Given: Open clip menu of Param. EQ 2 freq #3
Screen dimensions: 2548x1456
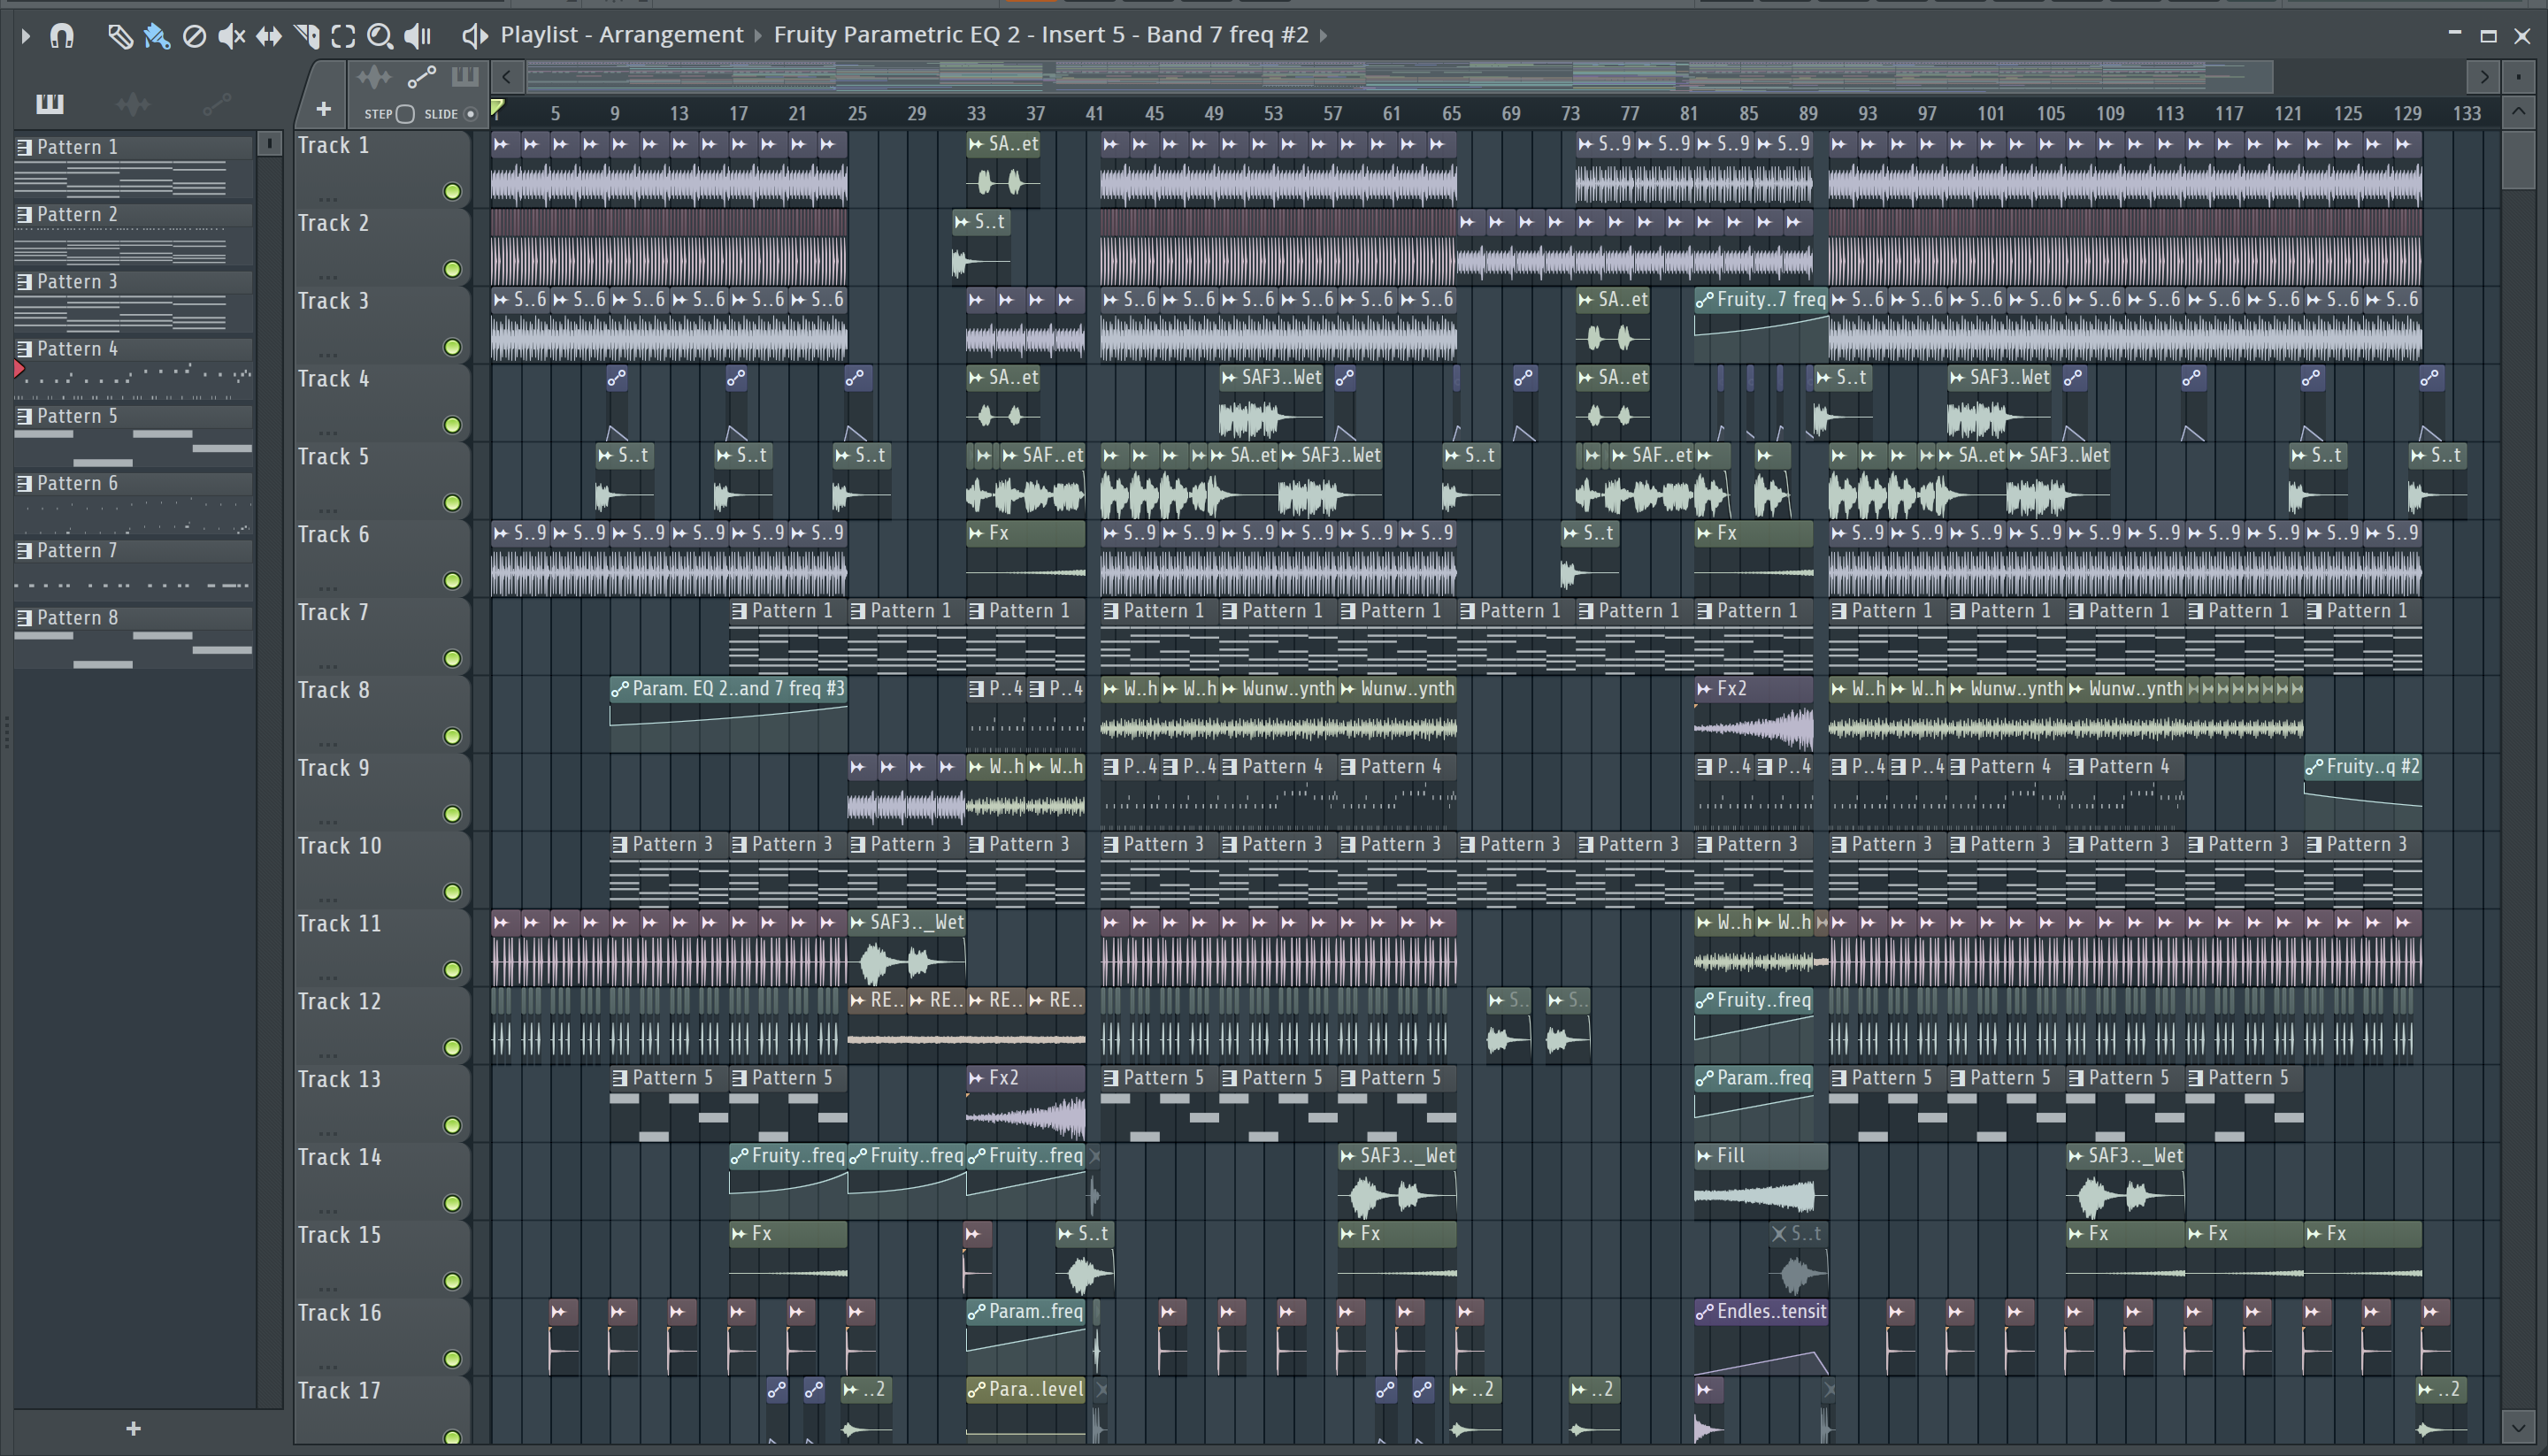Looking at the screenshot, I should tap(620, 689).
